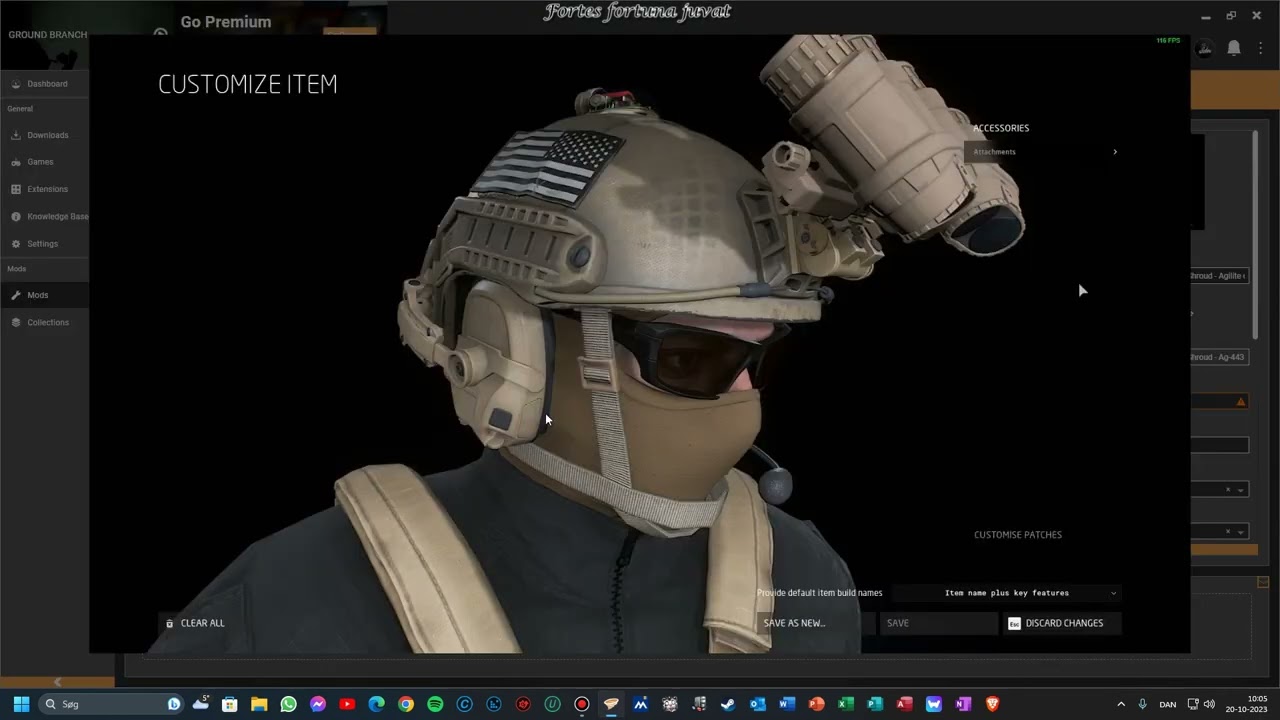
Task: Click DISCARD CHANGES button
Action: coord(1062,623)
